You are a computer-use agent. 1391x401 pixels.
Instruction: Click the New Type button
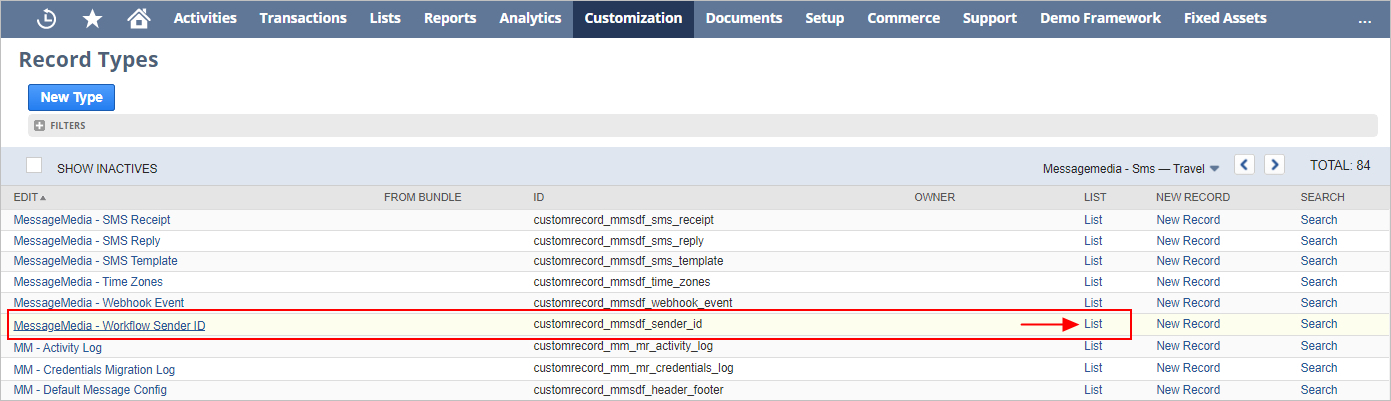(71, 97)
